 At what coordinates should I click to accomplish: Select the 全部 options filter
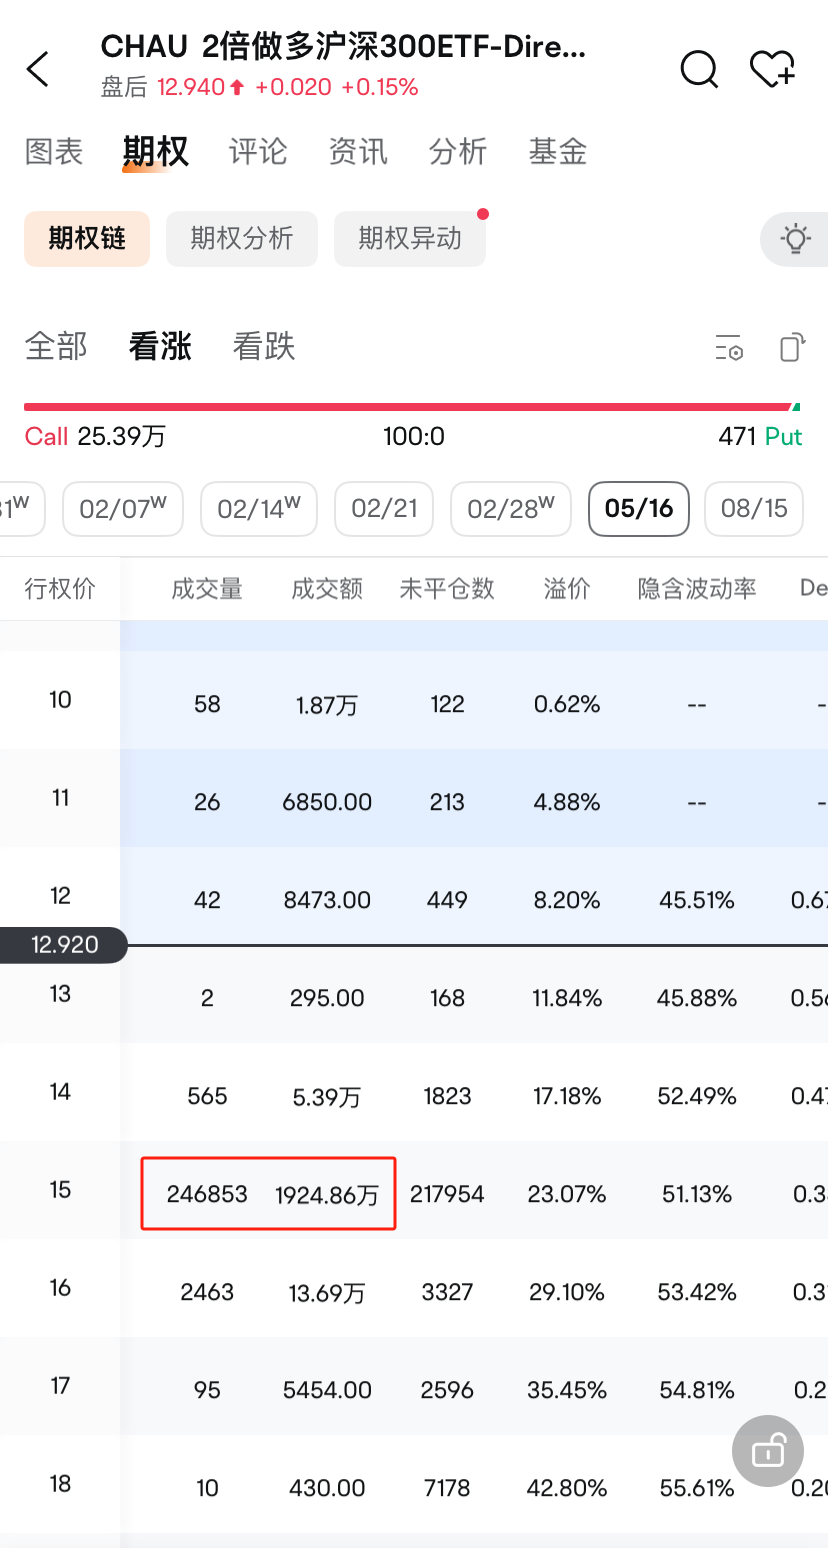pyautogui.click(x=56, y=347)
